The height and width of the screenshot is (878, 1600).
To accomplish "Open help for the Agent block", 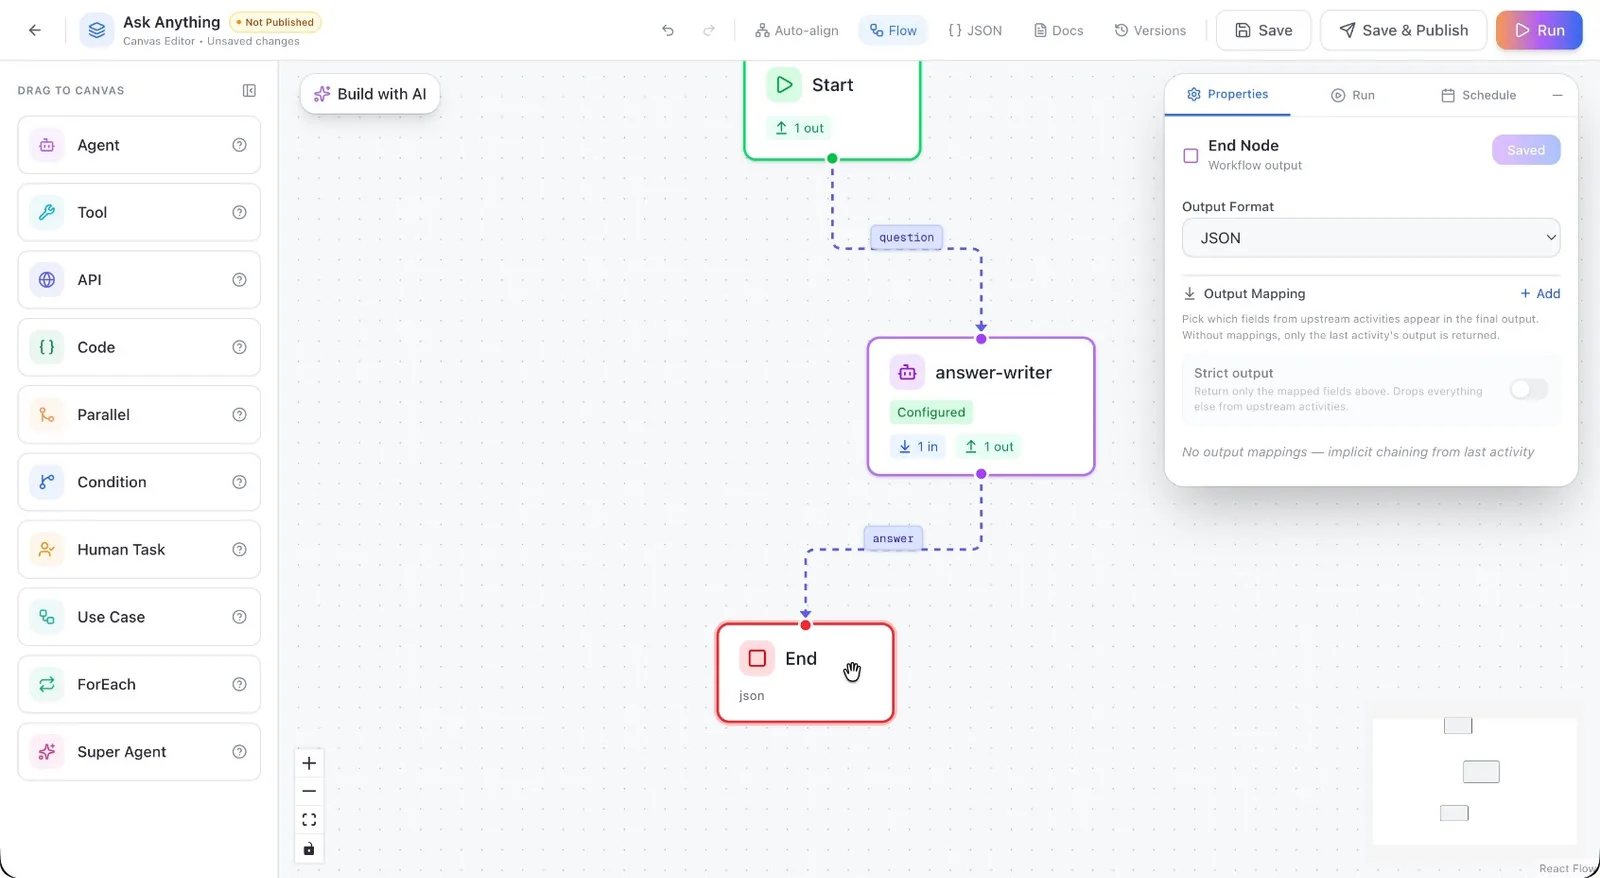I will (x=239, y=145).
